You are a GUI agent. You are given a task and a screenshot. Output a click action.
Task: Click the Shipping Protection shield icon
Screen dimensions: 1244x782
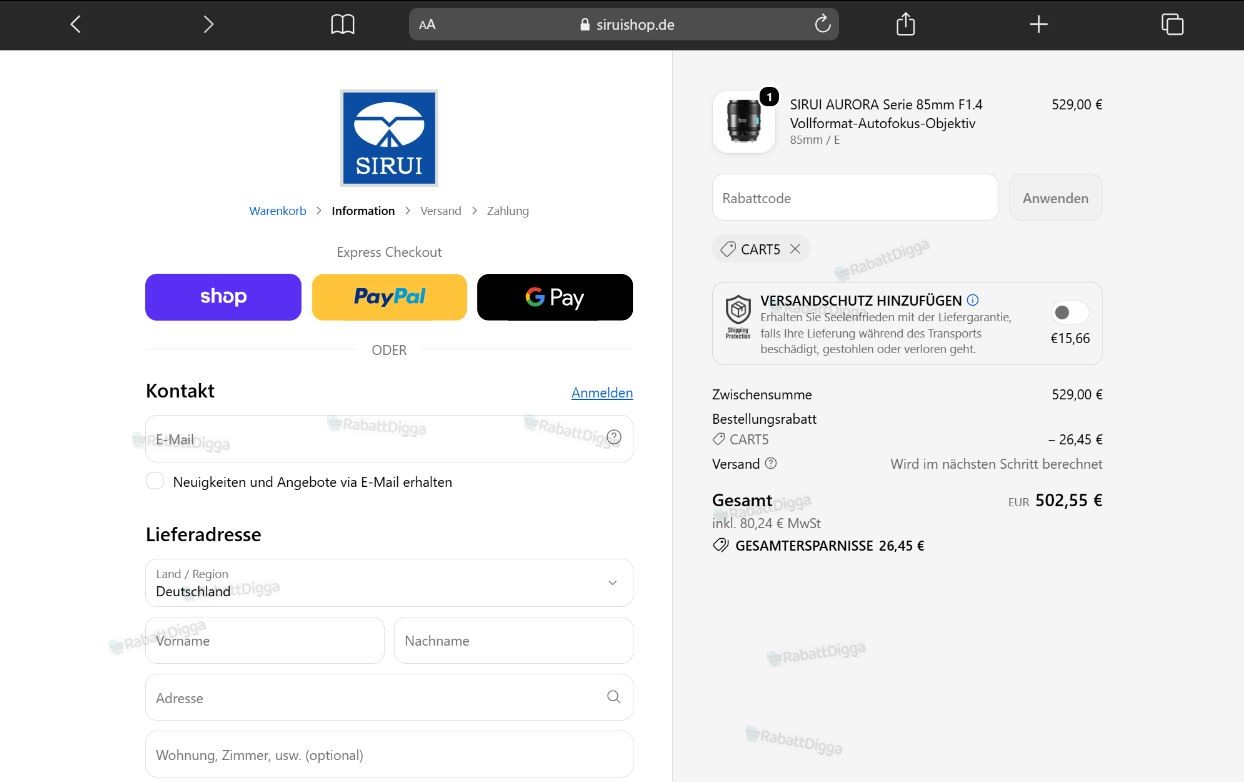[x=738, y=317]
